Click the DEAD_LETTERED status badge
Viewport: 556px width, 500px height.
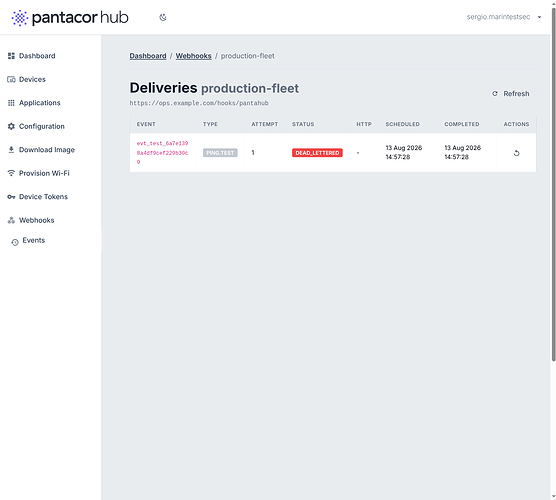click(x=317, y=153)
